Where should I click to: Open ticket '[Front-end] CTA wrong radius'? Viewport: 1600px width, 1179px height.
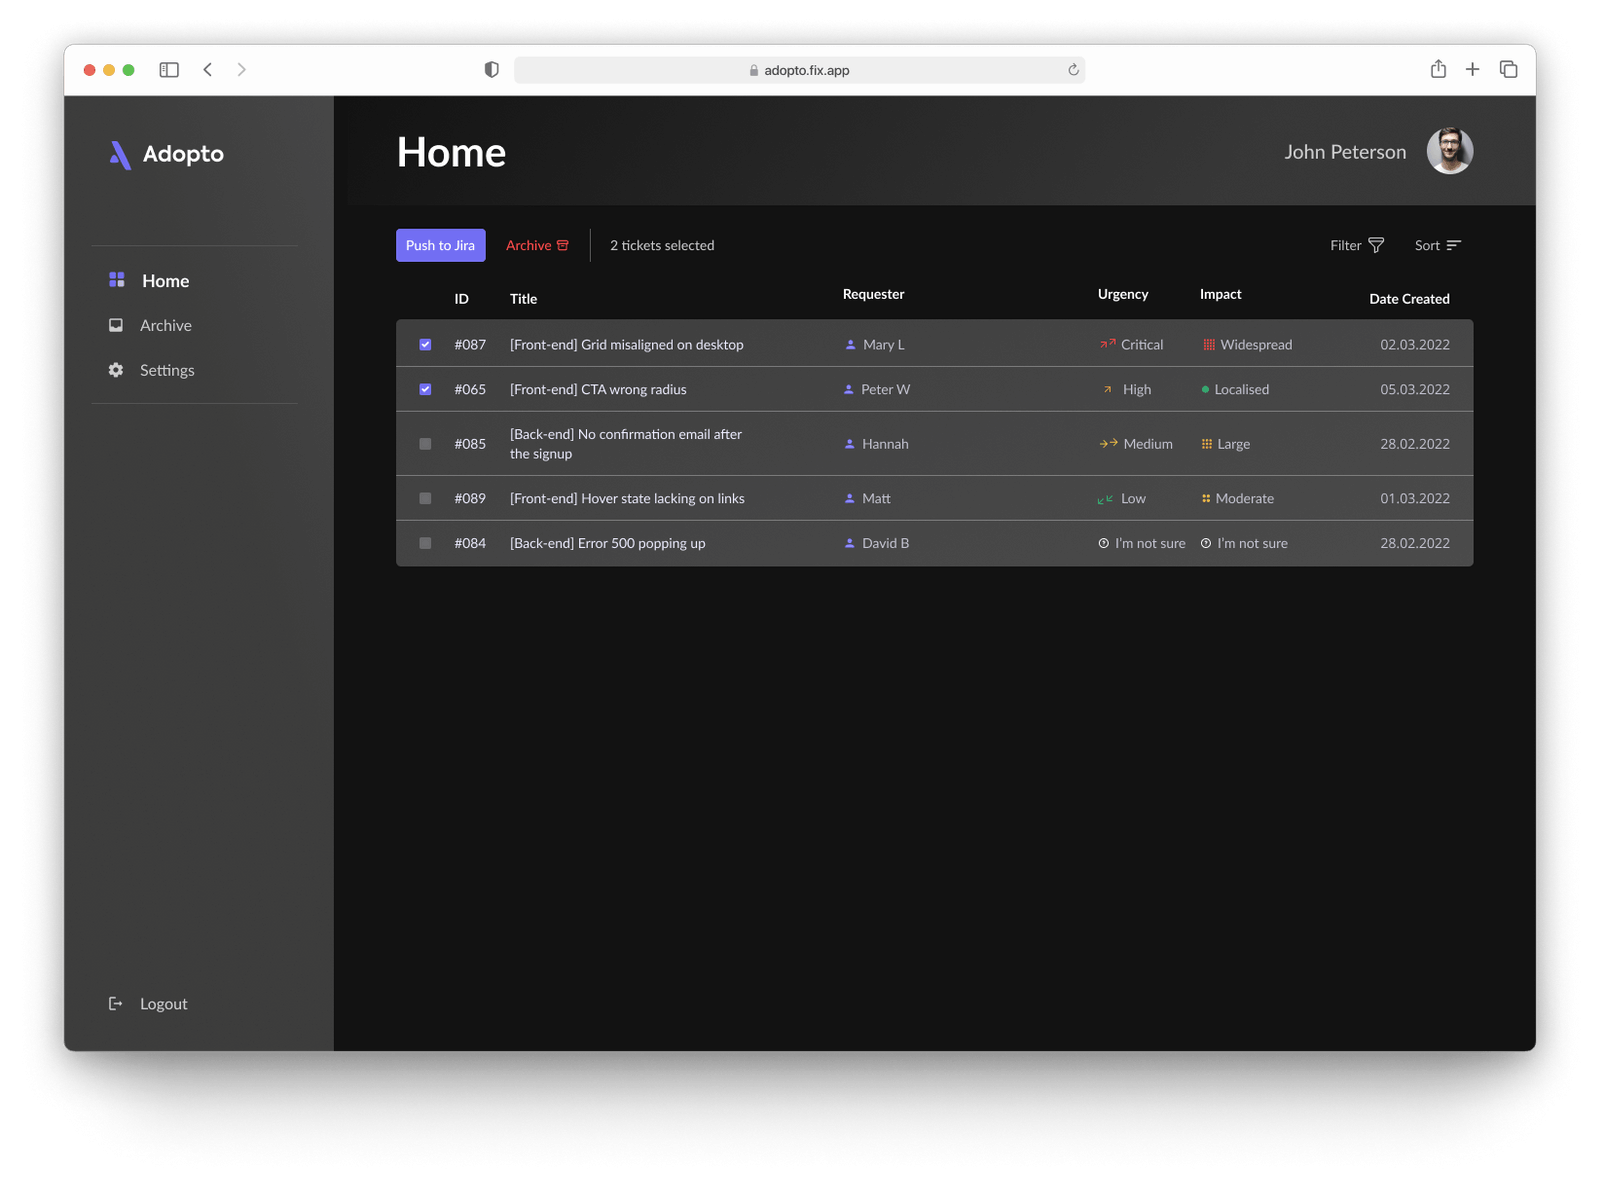point(598,389)
